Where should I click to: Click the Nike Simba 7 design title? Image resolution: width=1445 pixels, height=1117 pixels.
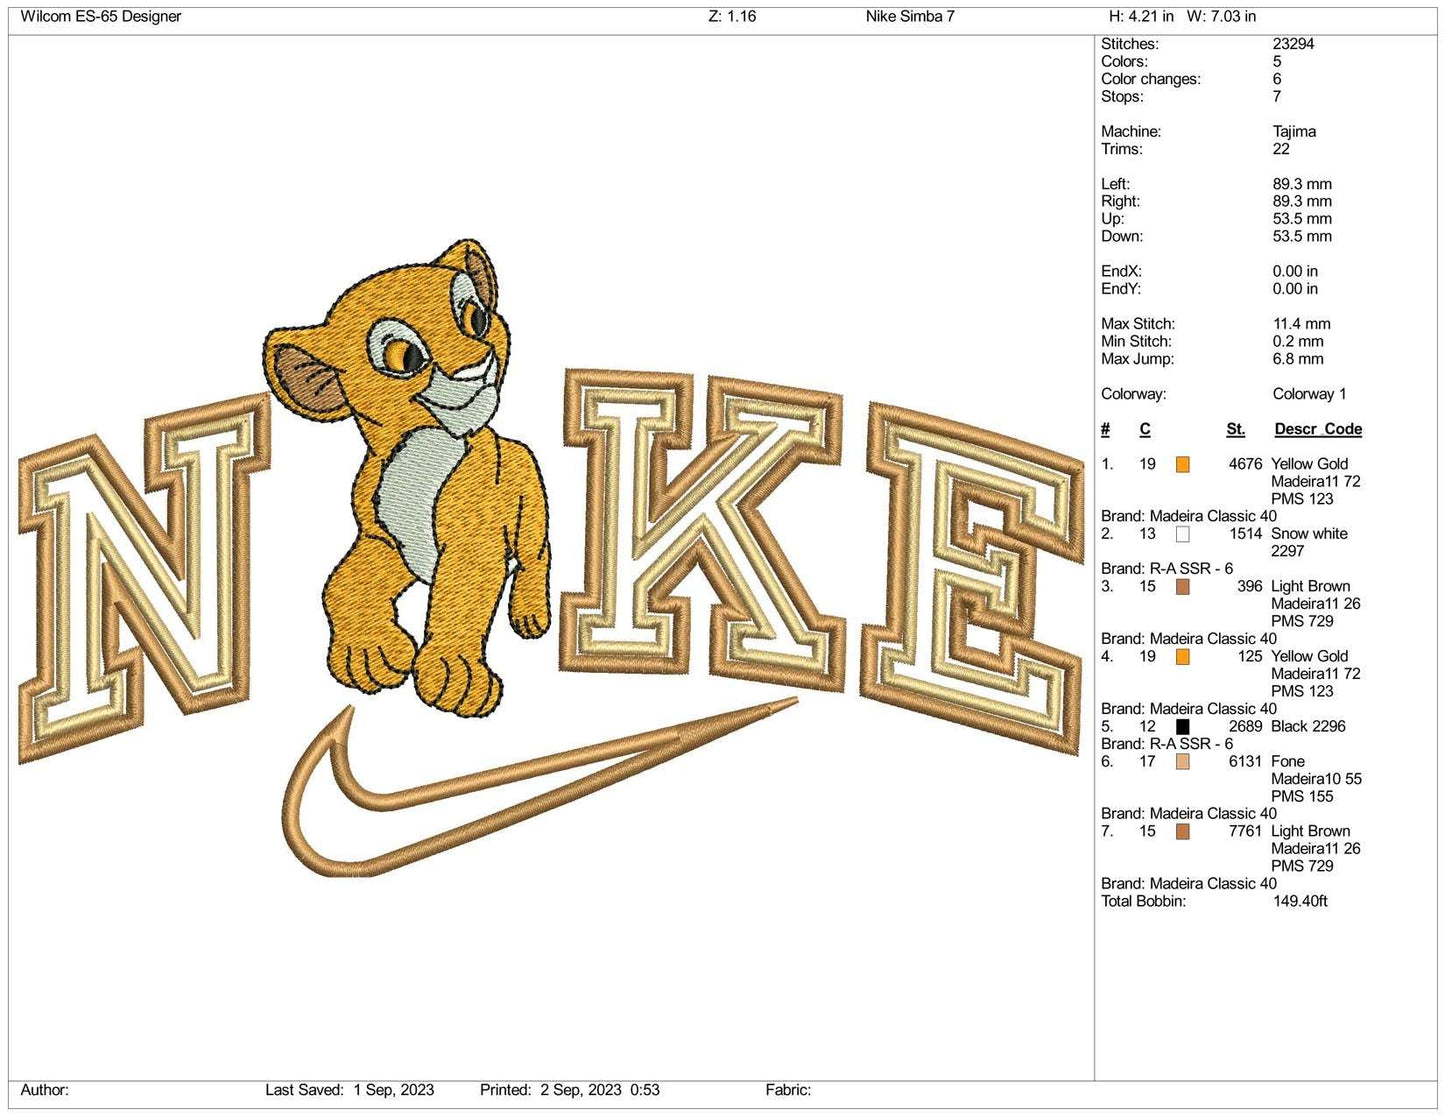click(910, 16)
